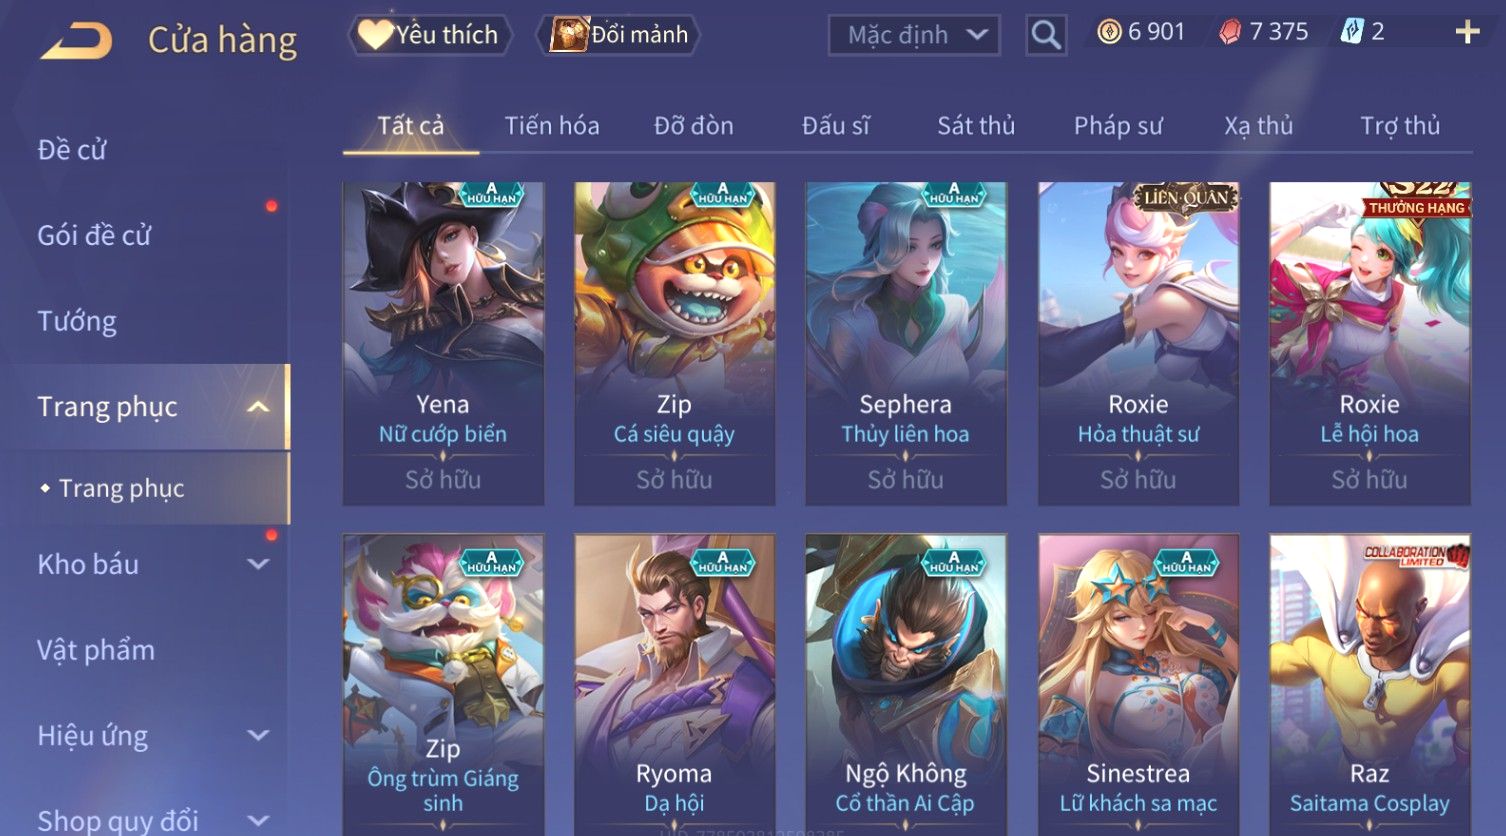This screenshot has width=1506, height=836.
Task: Tap the chest icon in Đổi mảnh
Action: [568, 35]
